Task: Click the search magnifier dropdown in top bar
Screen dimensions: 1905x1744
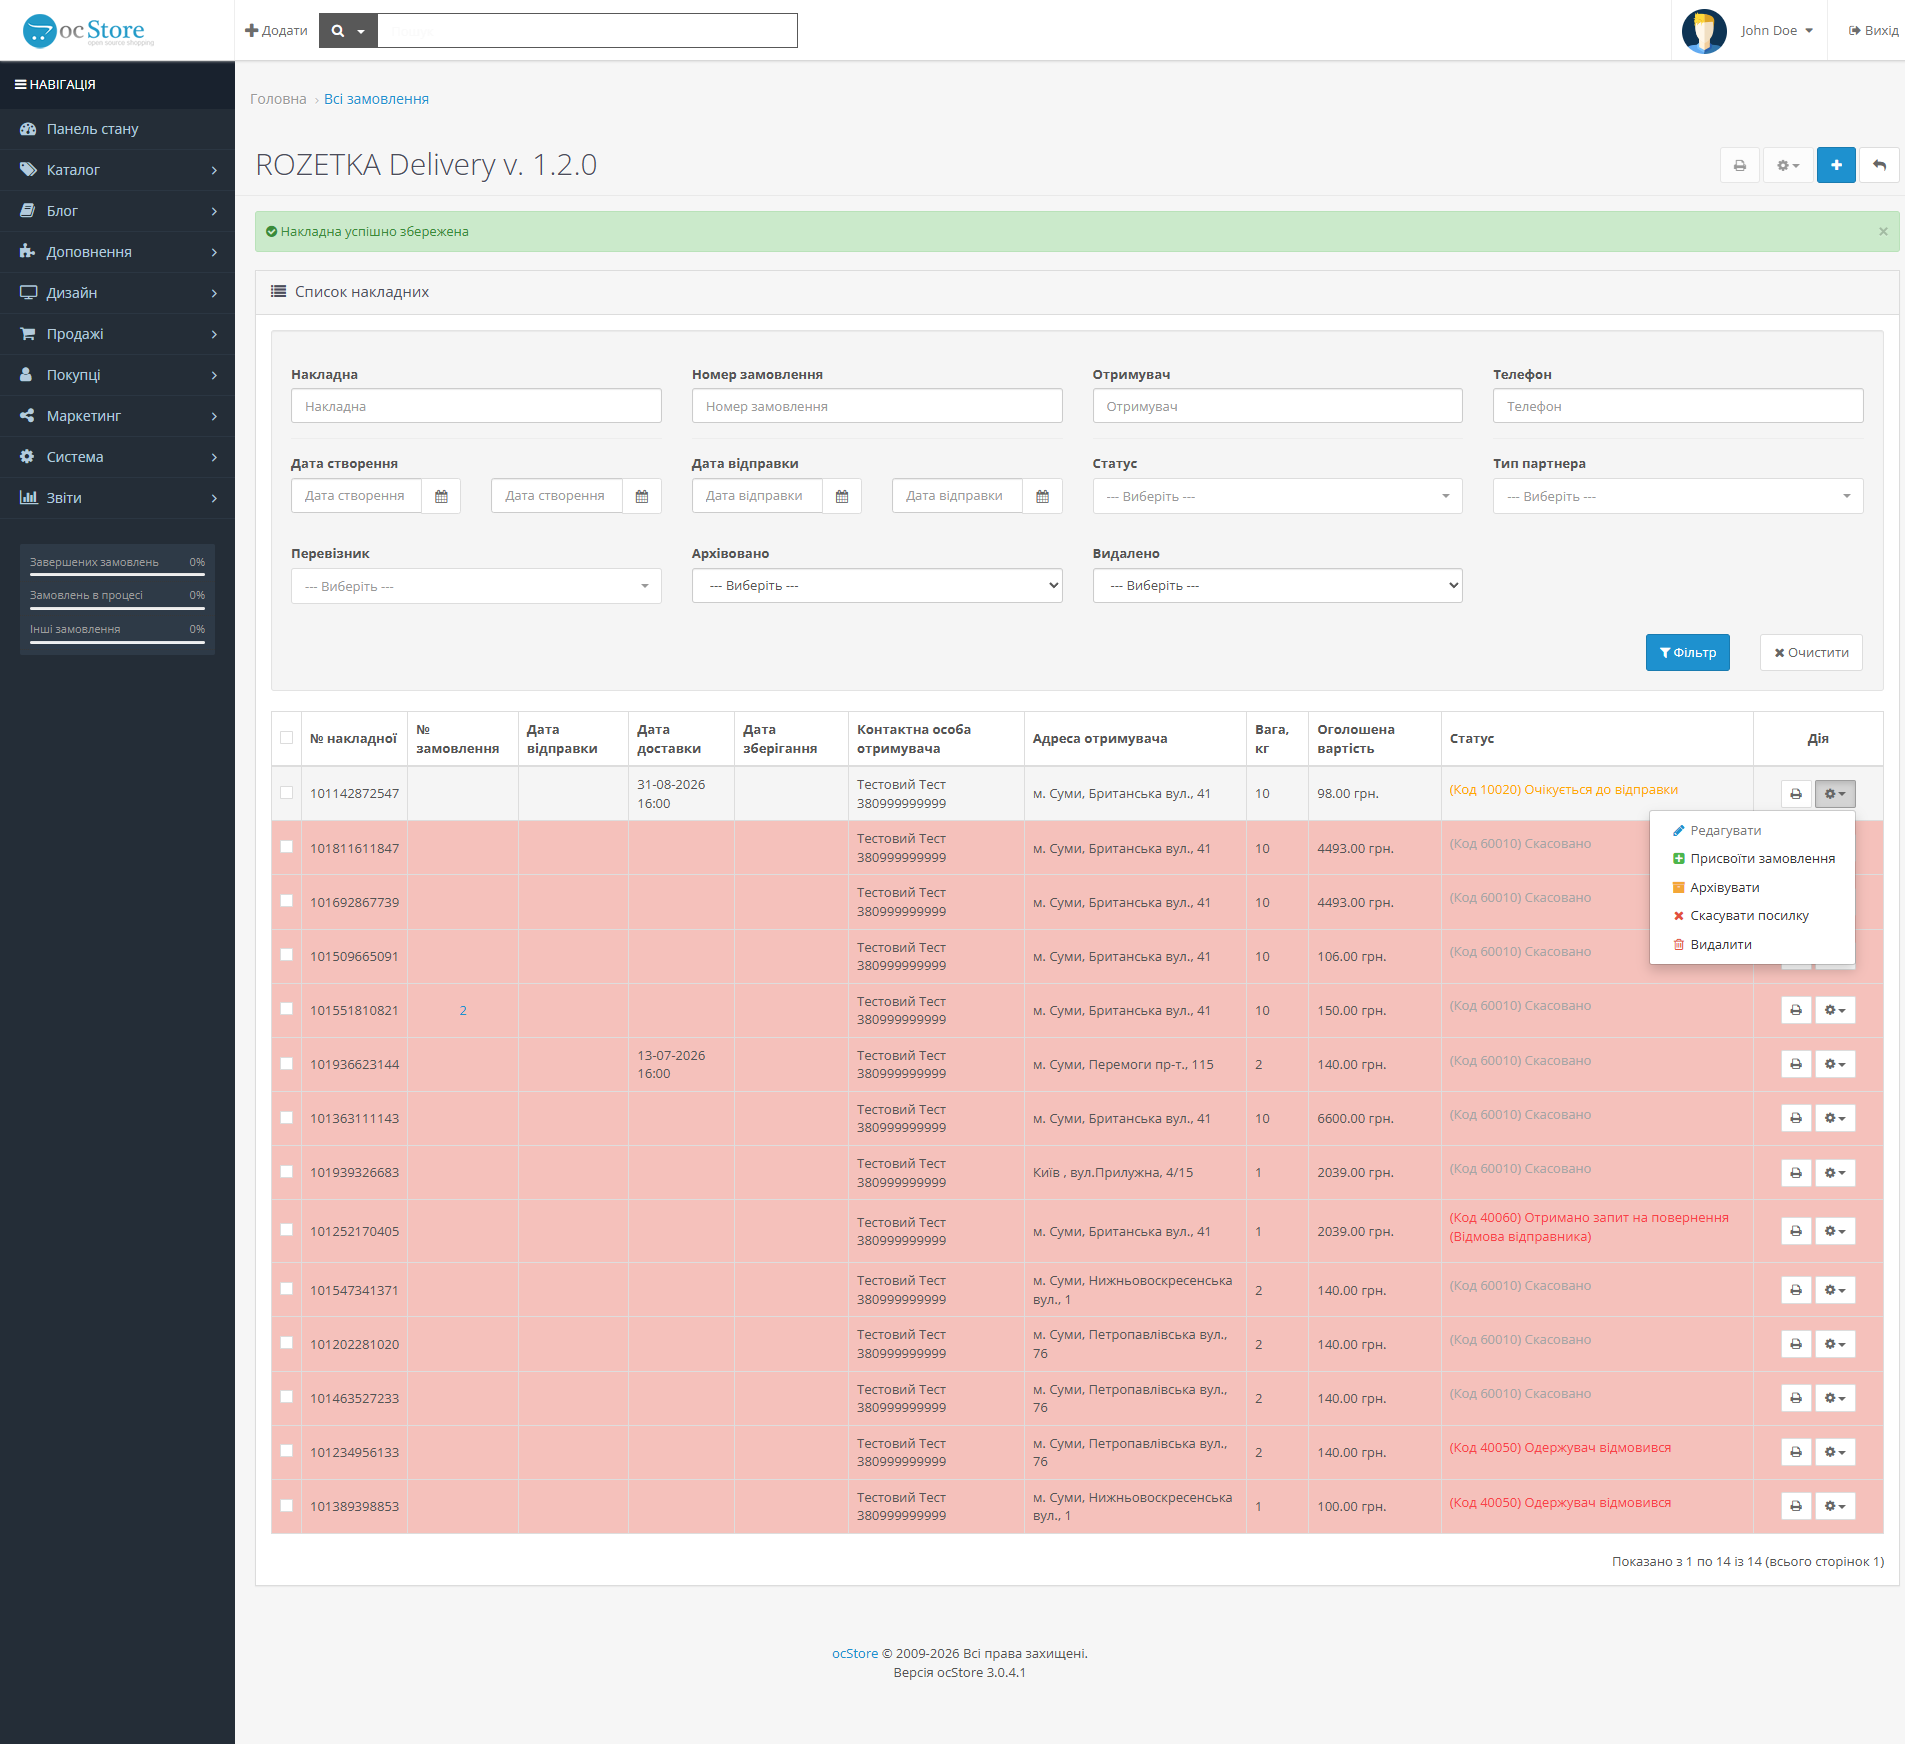Action: pos(348,31)
